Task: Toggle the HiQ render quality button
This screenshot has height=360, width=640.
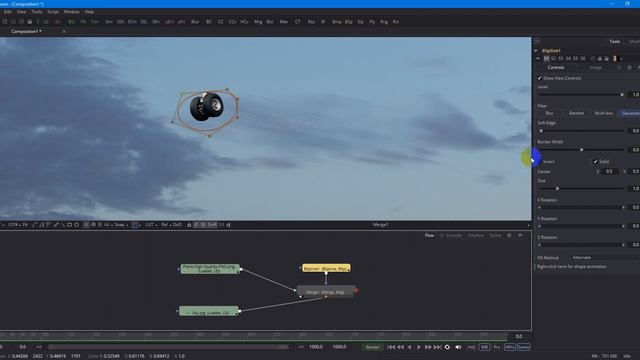Action: pos(471,347)
